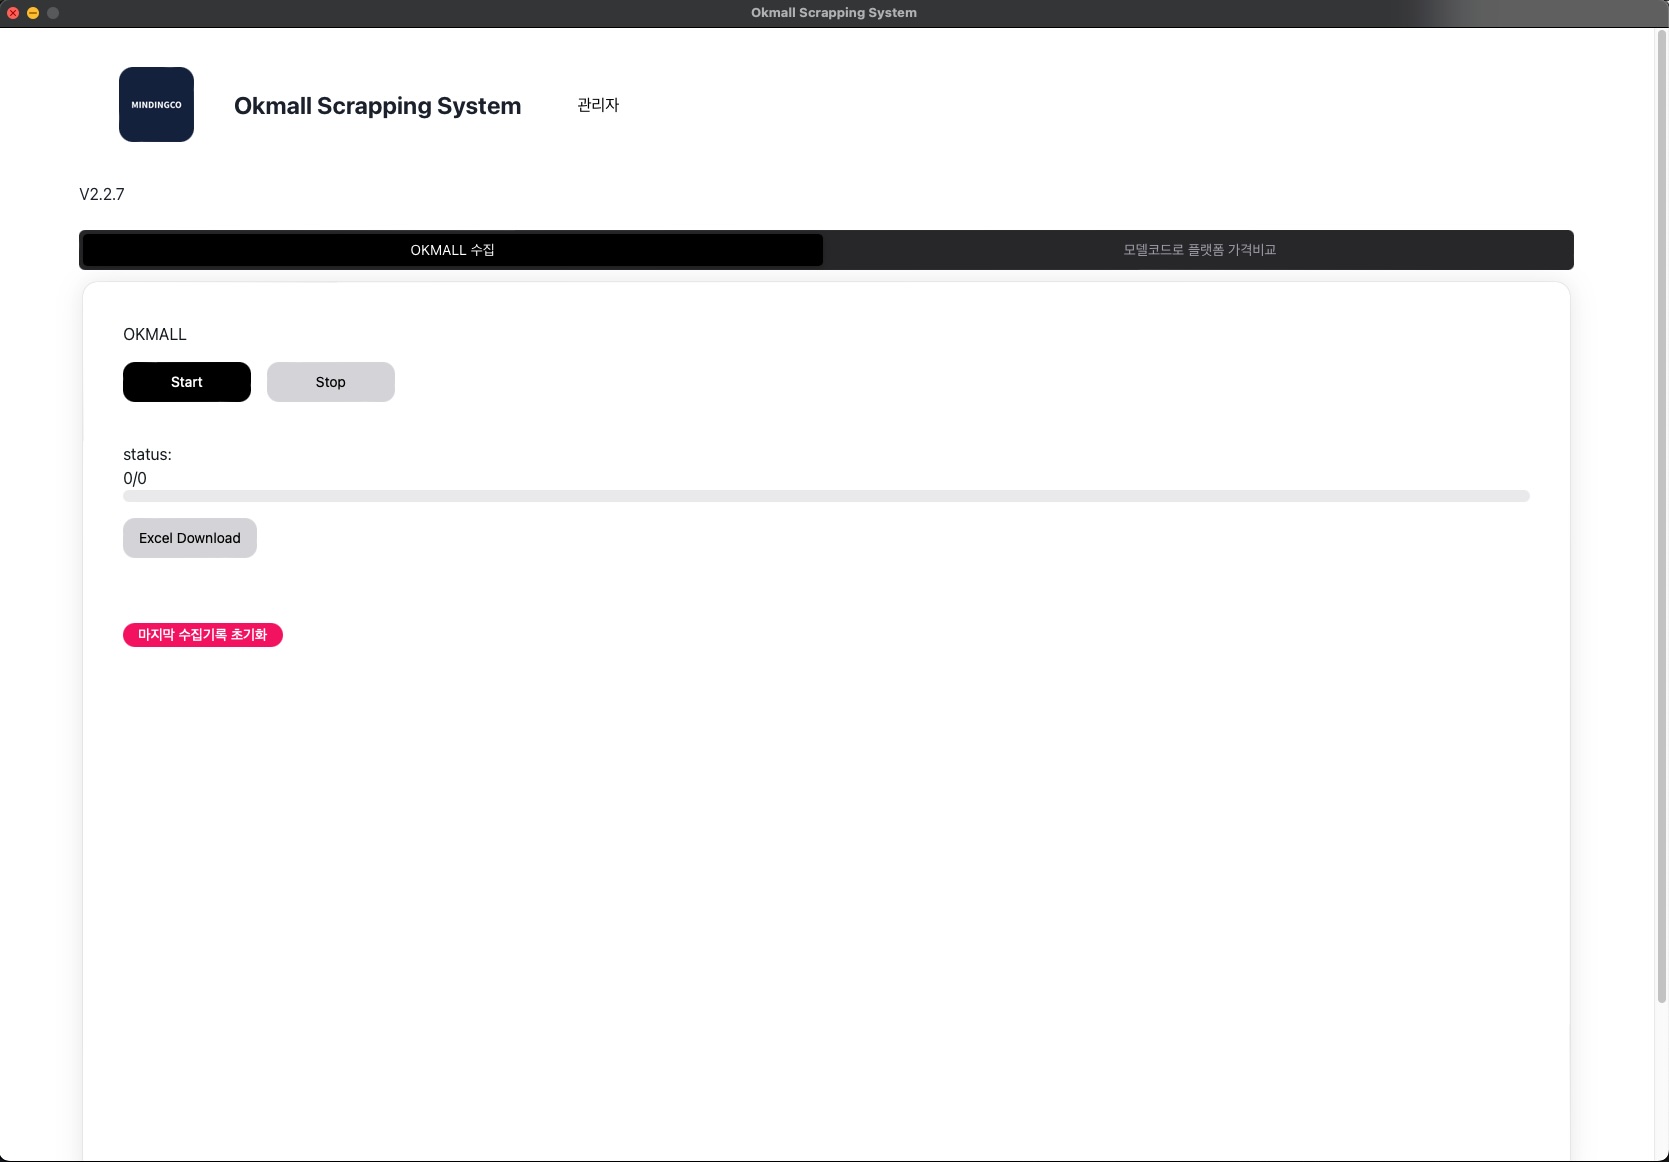The height and width of the screenshot is (1162, 1669).
Task: Click the status: label
Action: [147, 454]
